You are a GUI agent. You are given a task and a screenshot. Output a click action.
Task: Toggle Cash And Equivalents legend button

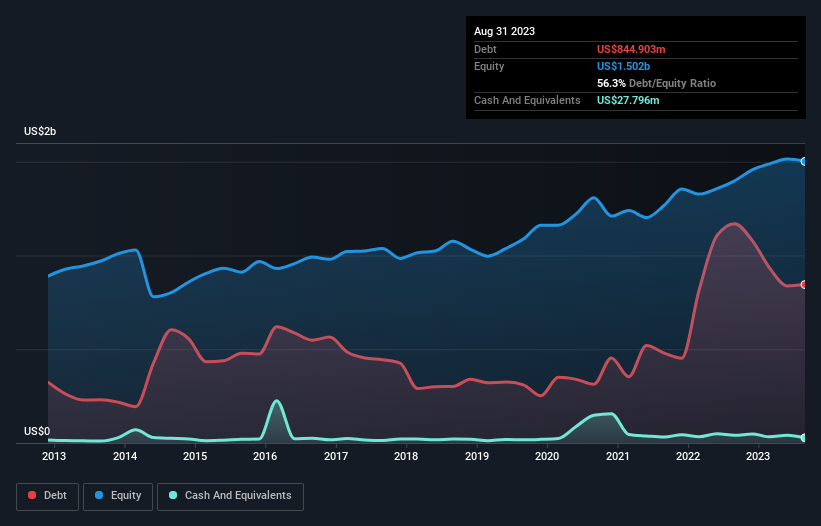click(x=230, y=496)
